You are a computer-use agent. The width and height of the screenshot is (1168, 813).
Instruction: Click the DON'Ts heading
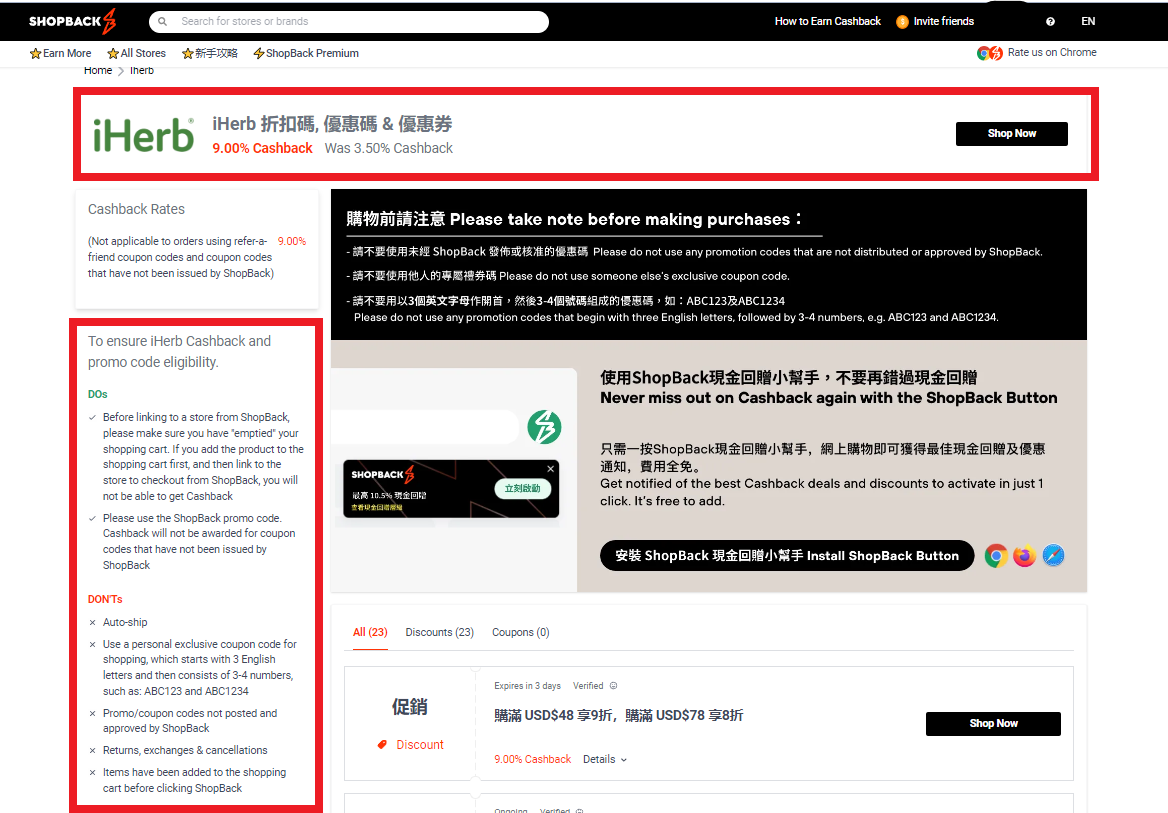click(x=105, y=599)
